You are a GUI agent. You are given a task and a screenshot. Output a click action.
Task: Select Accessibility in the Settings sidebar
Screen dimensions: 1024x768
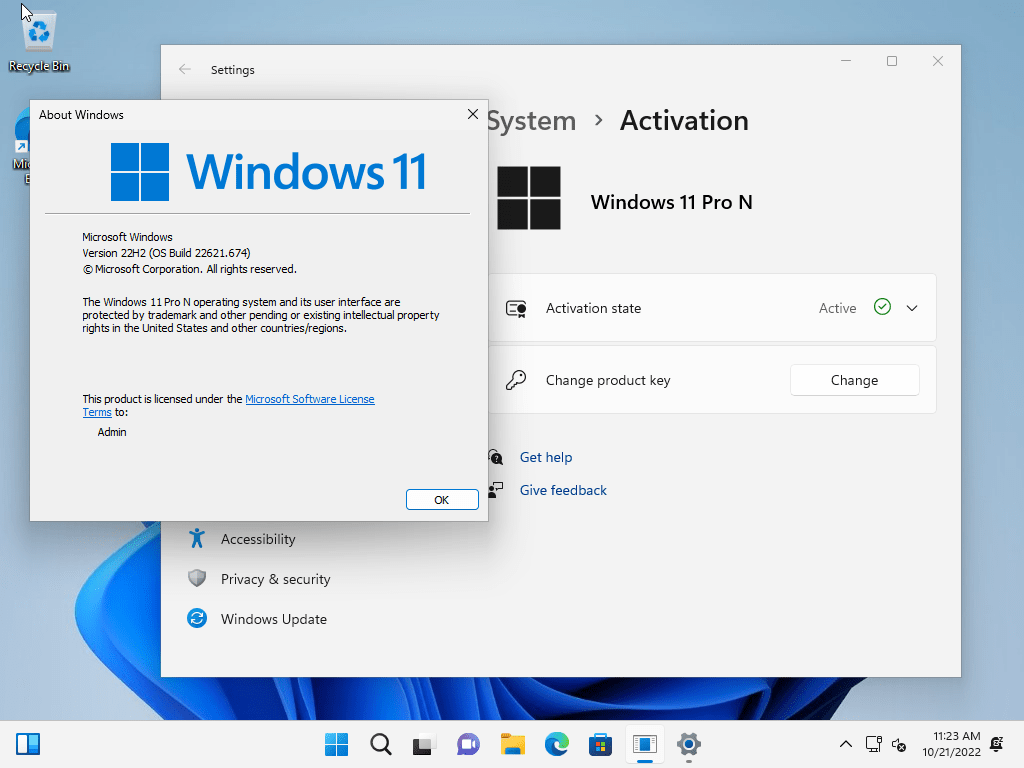coord(258,539)
